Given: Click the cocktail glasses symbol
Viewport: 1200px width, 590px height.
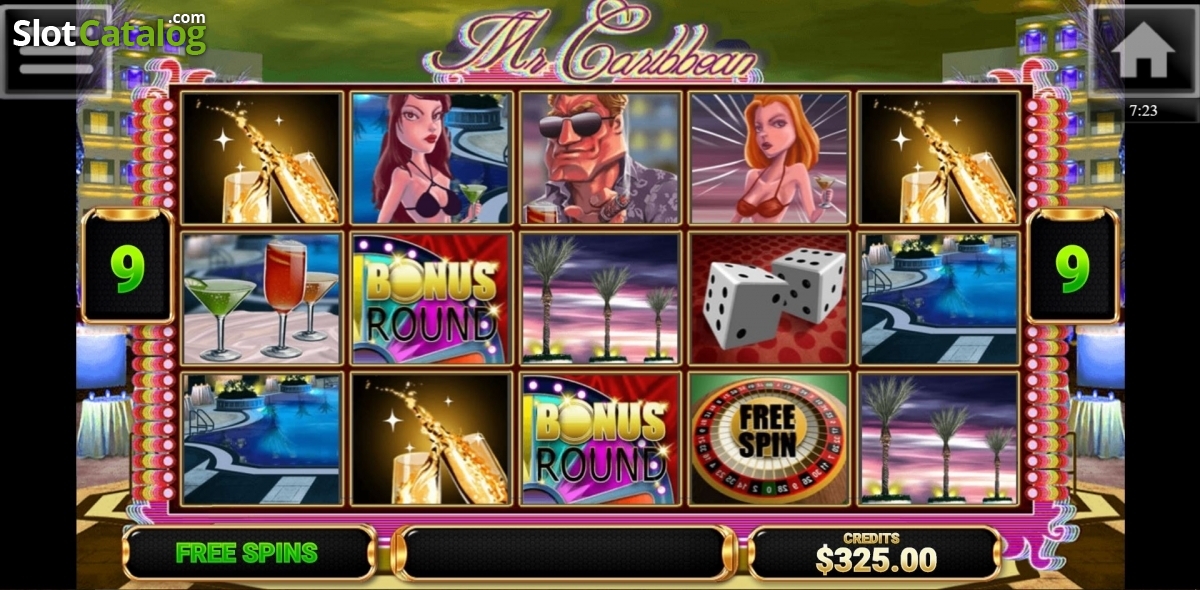Looking at the screenshot, I should [x=262, y=298].
